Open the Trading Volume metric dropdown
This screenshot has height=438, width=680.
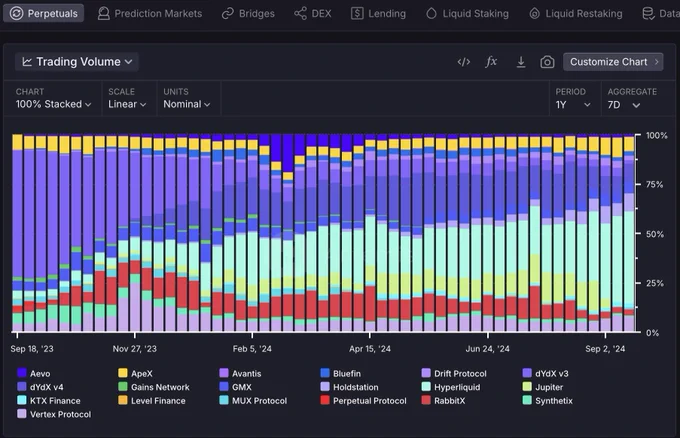[x=77, y=62]
